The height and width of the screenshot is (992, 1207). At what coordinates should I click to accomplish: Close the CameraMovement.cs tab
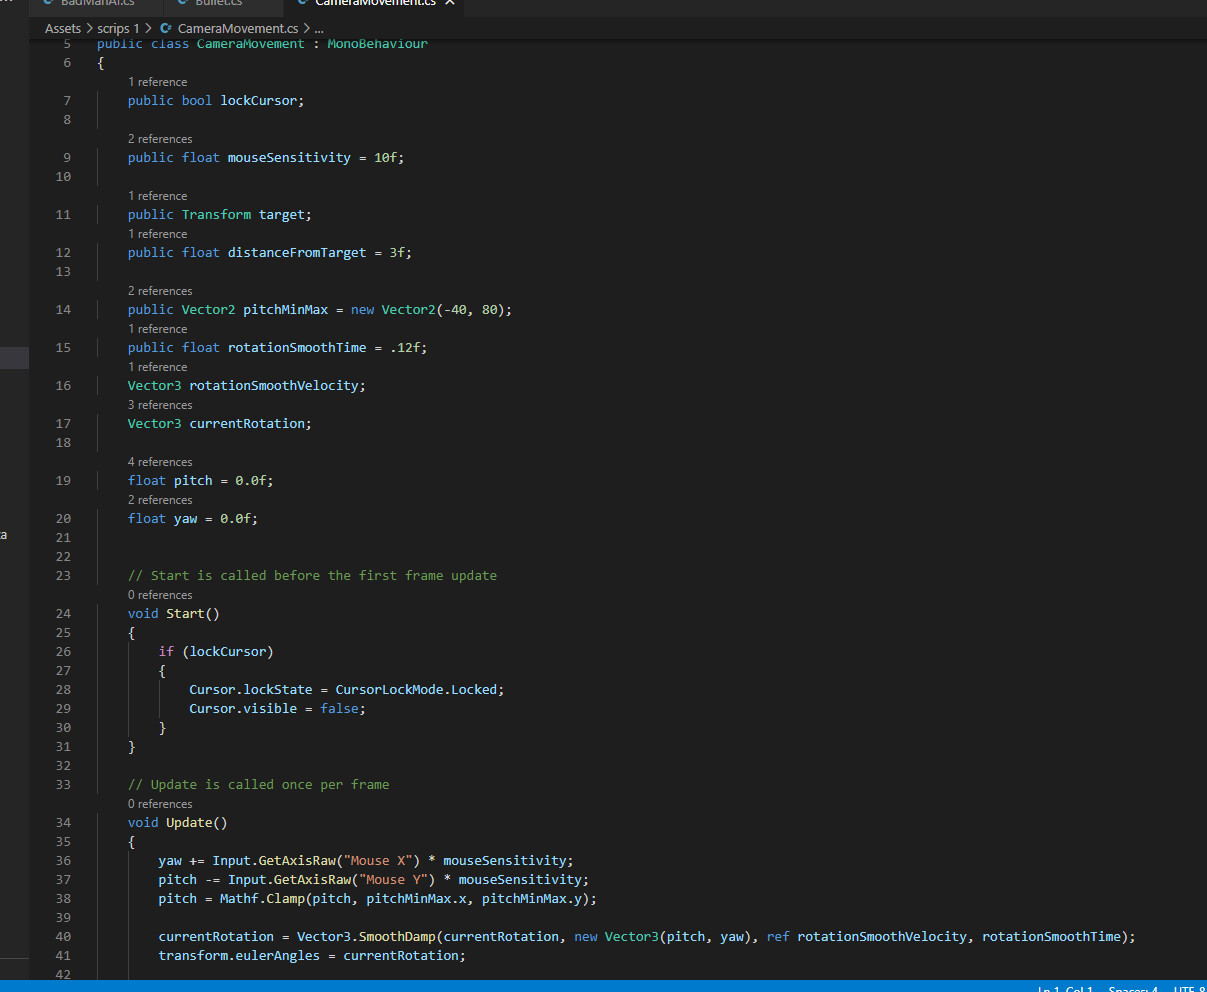449,4
